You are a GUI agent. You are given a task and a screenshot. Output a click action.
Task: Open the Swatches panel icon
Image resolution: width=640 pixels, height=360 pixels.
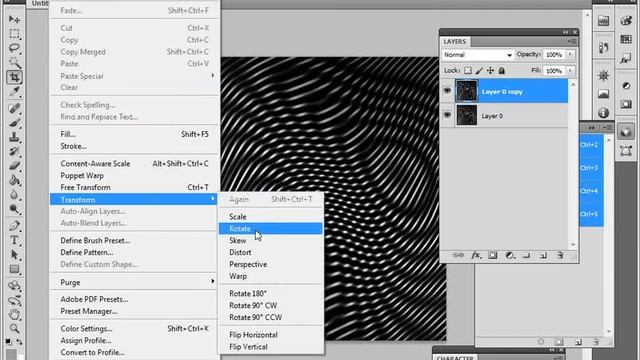[x=626, y=39]
